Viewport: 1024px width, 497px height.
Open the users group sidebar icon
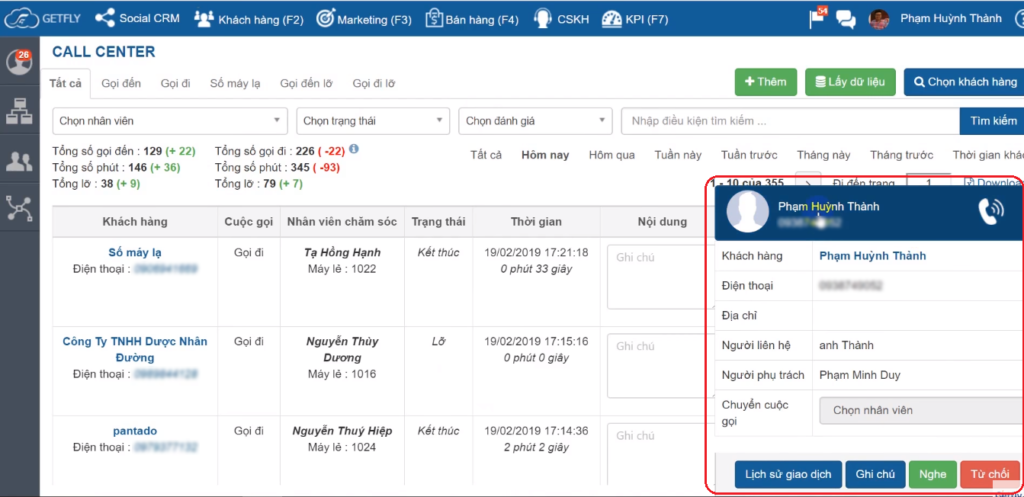pos(19,160)
